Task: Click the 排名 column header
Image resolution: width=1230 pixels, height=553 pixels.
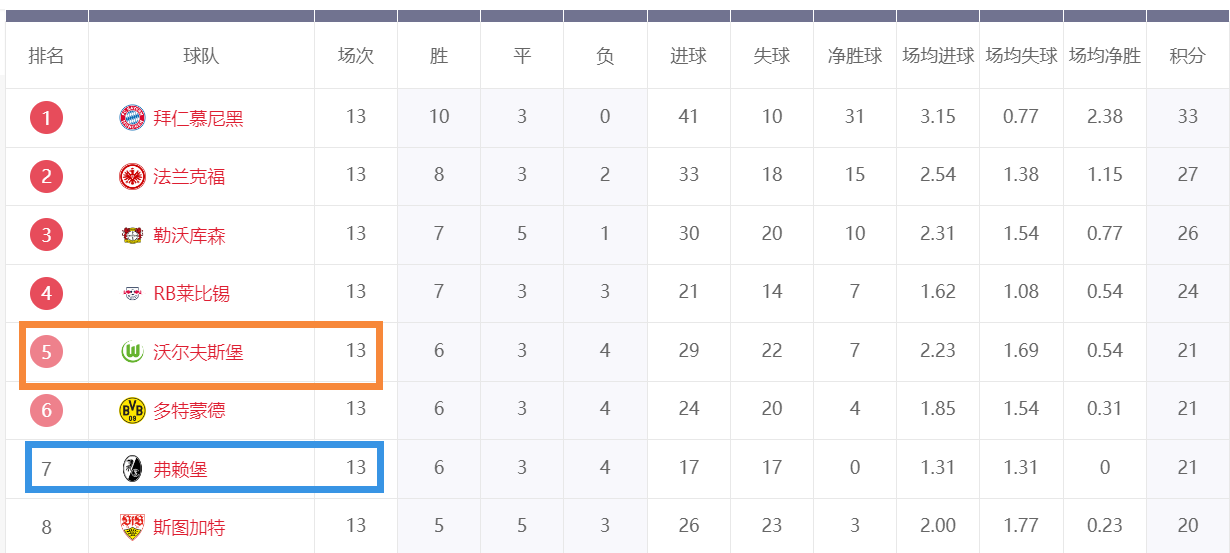Action: [x=46, y=56]
